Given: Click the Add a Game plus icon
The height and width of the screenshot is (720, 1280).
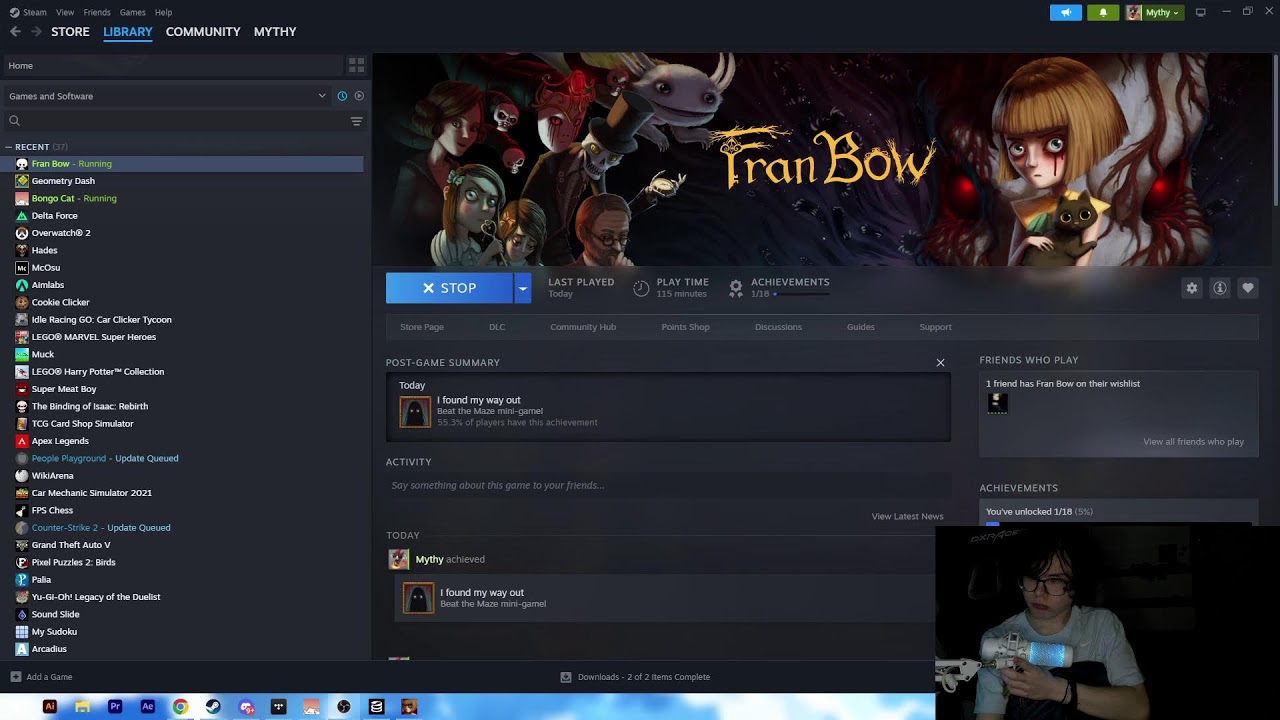Looking at the screenshot, I should click(x=15, y=677).
